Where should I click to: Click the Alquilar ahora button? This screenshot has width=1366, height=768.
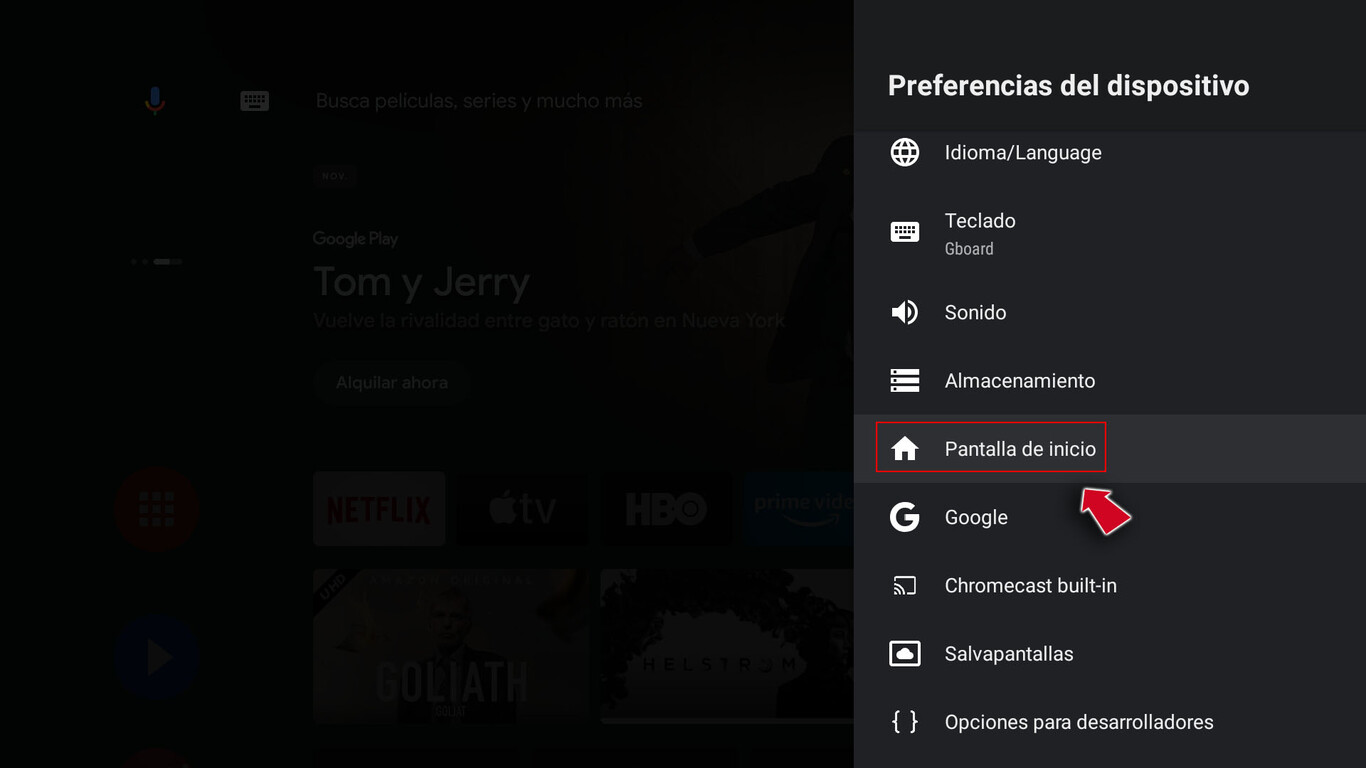point(392,383)
